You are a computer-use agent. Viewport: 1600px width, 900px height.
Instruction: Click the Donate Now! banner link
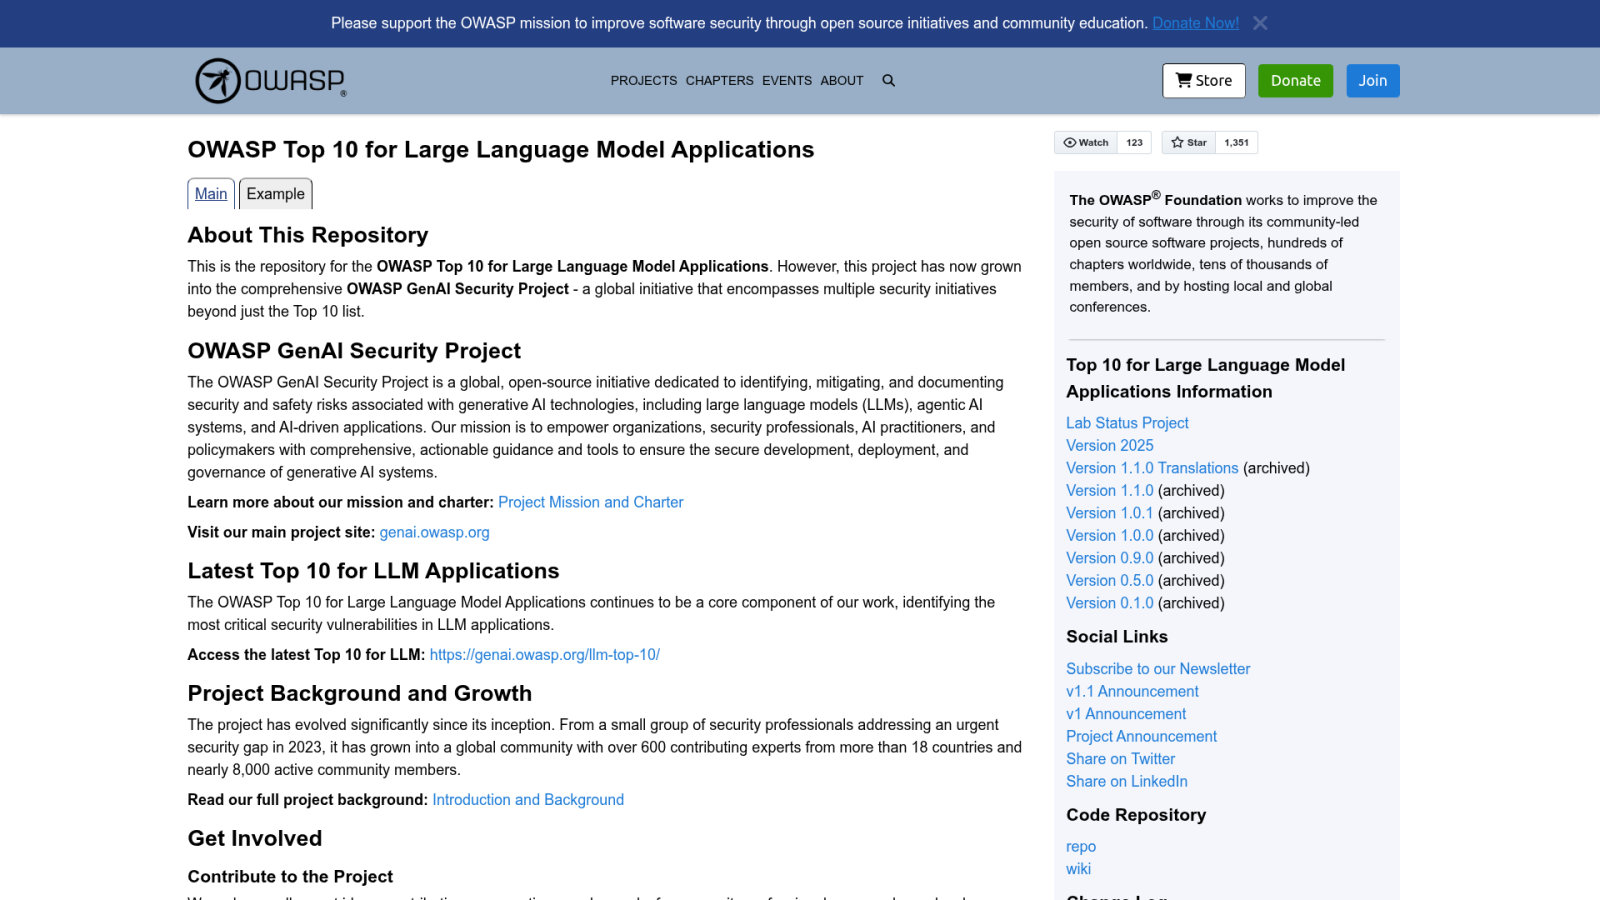pos(1195,23)
